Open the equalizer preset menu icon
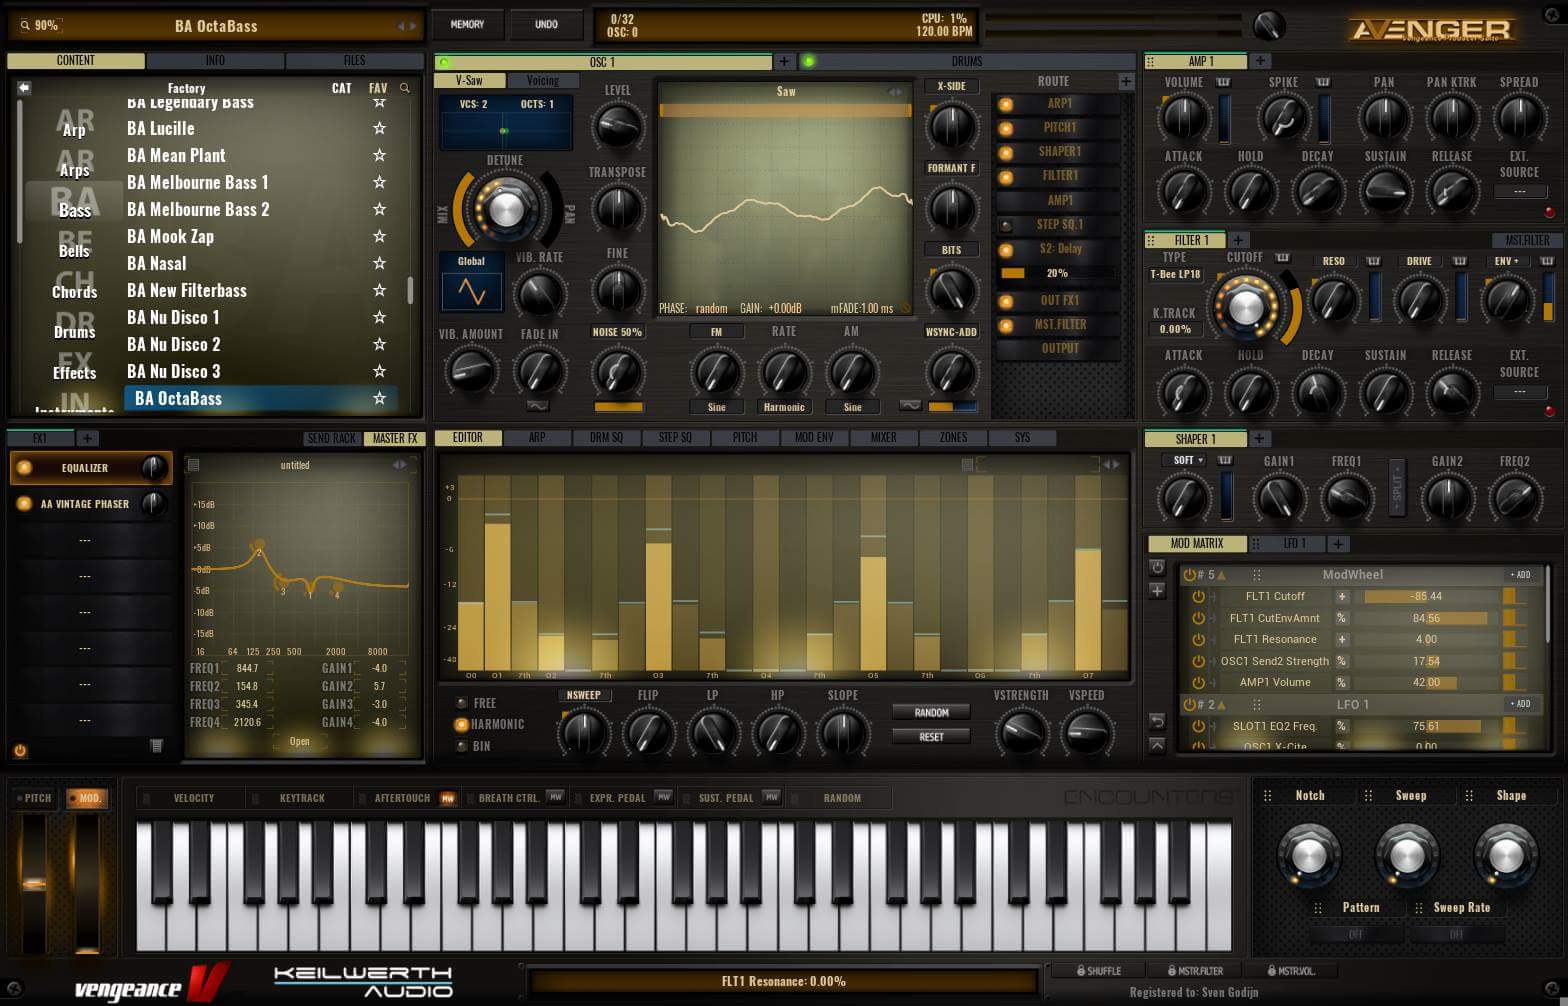Viewport: 1568px width, 1006px height. point(194,465)
